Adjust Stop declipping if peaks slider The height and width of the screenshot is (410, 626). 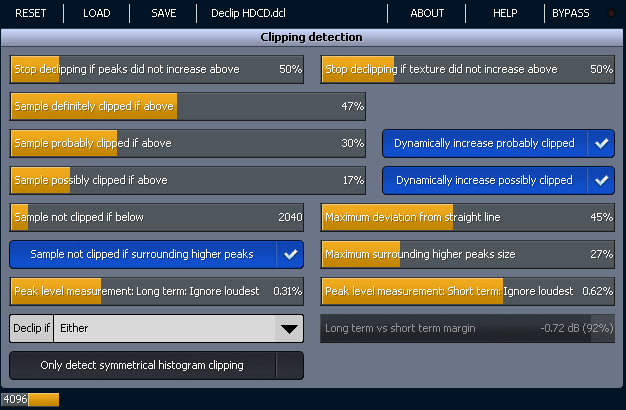click(x=156, y=69)
